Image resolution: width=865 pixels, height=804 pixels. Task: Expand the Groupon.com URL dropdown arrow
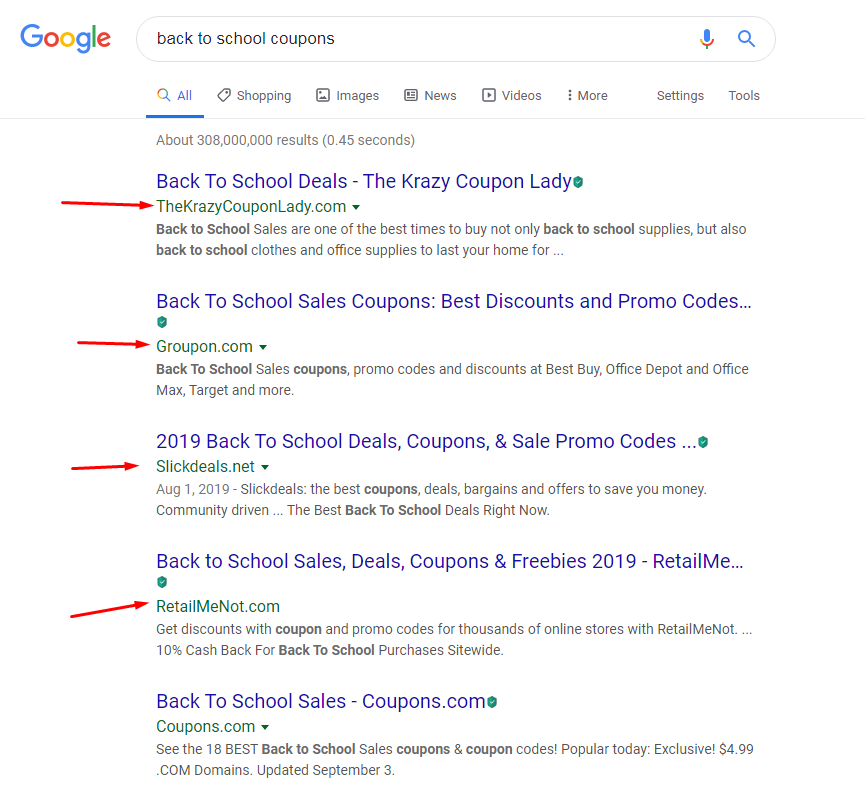pos(262,346)
